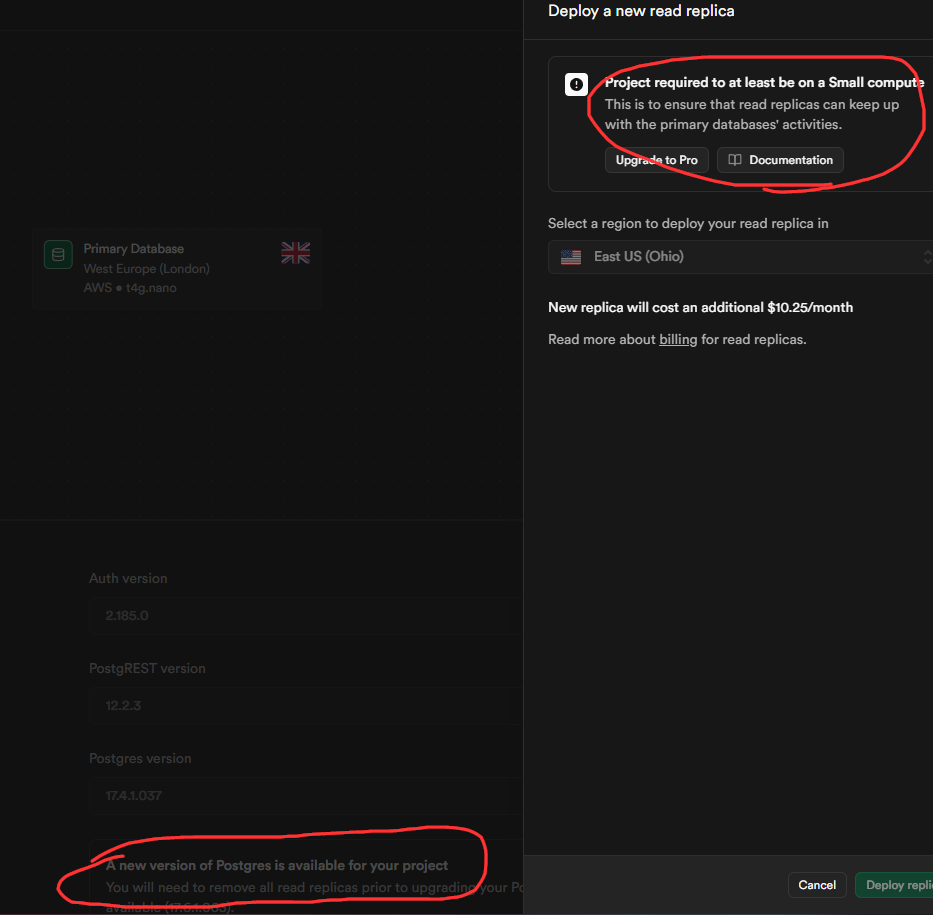The height and width of the screenshot is (915, 933).
Task: Select the PostgREST version field 12.2.3
Action: coord(300,706)
